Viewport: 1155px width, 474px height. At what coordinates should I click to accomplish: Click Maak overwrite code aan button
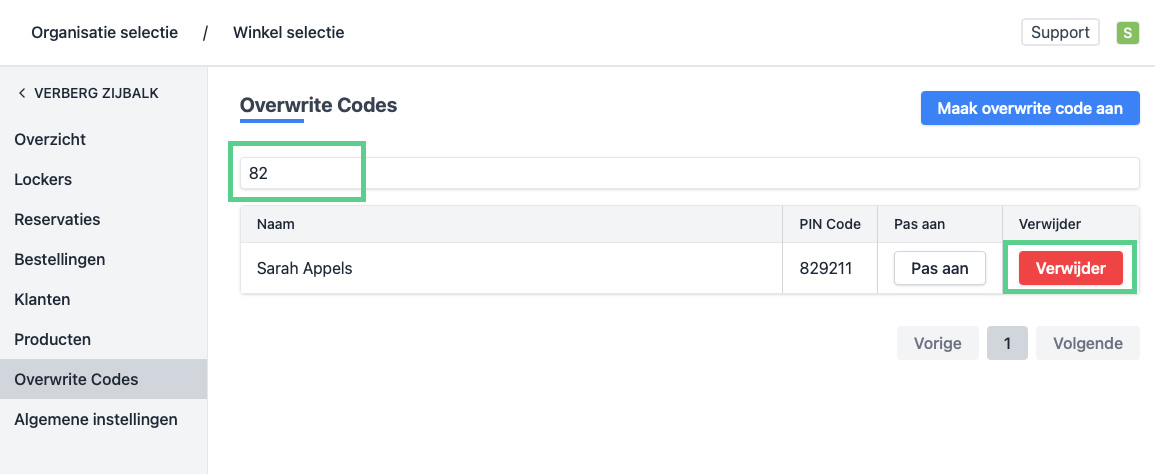click(1030, 108)
